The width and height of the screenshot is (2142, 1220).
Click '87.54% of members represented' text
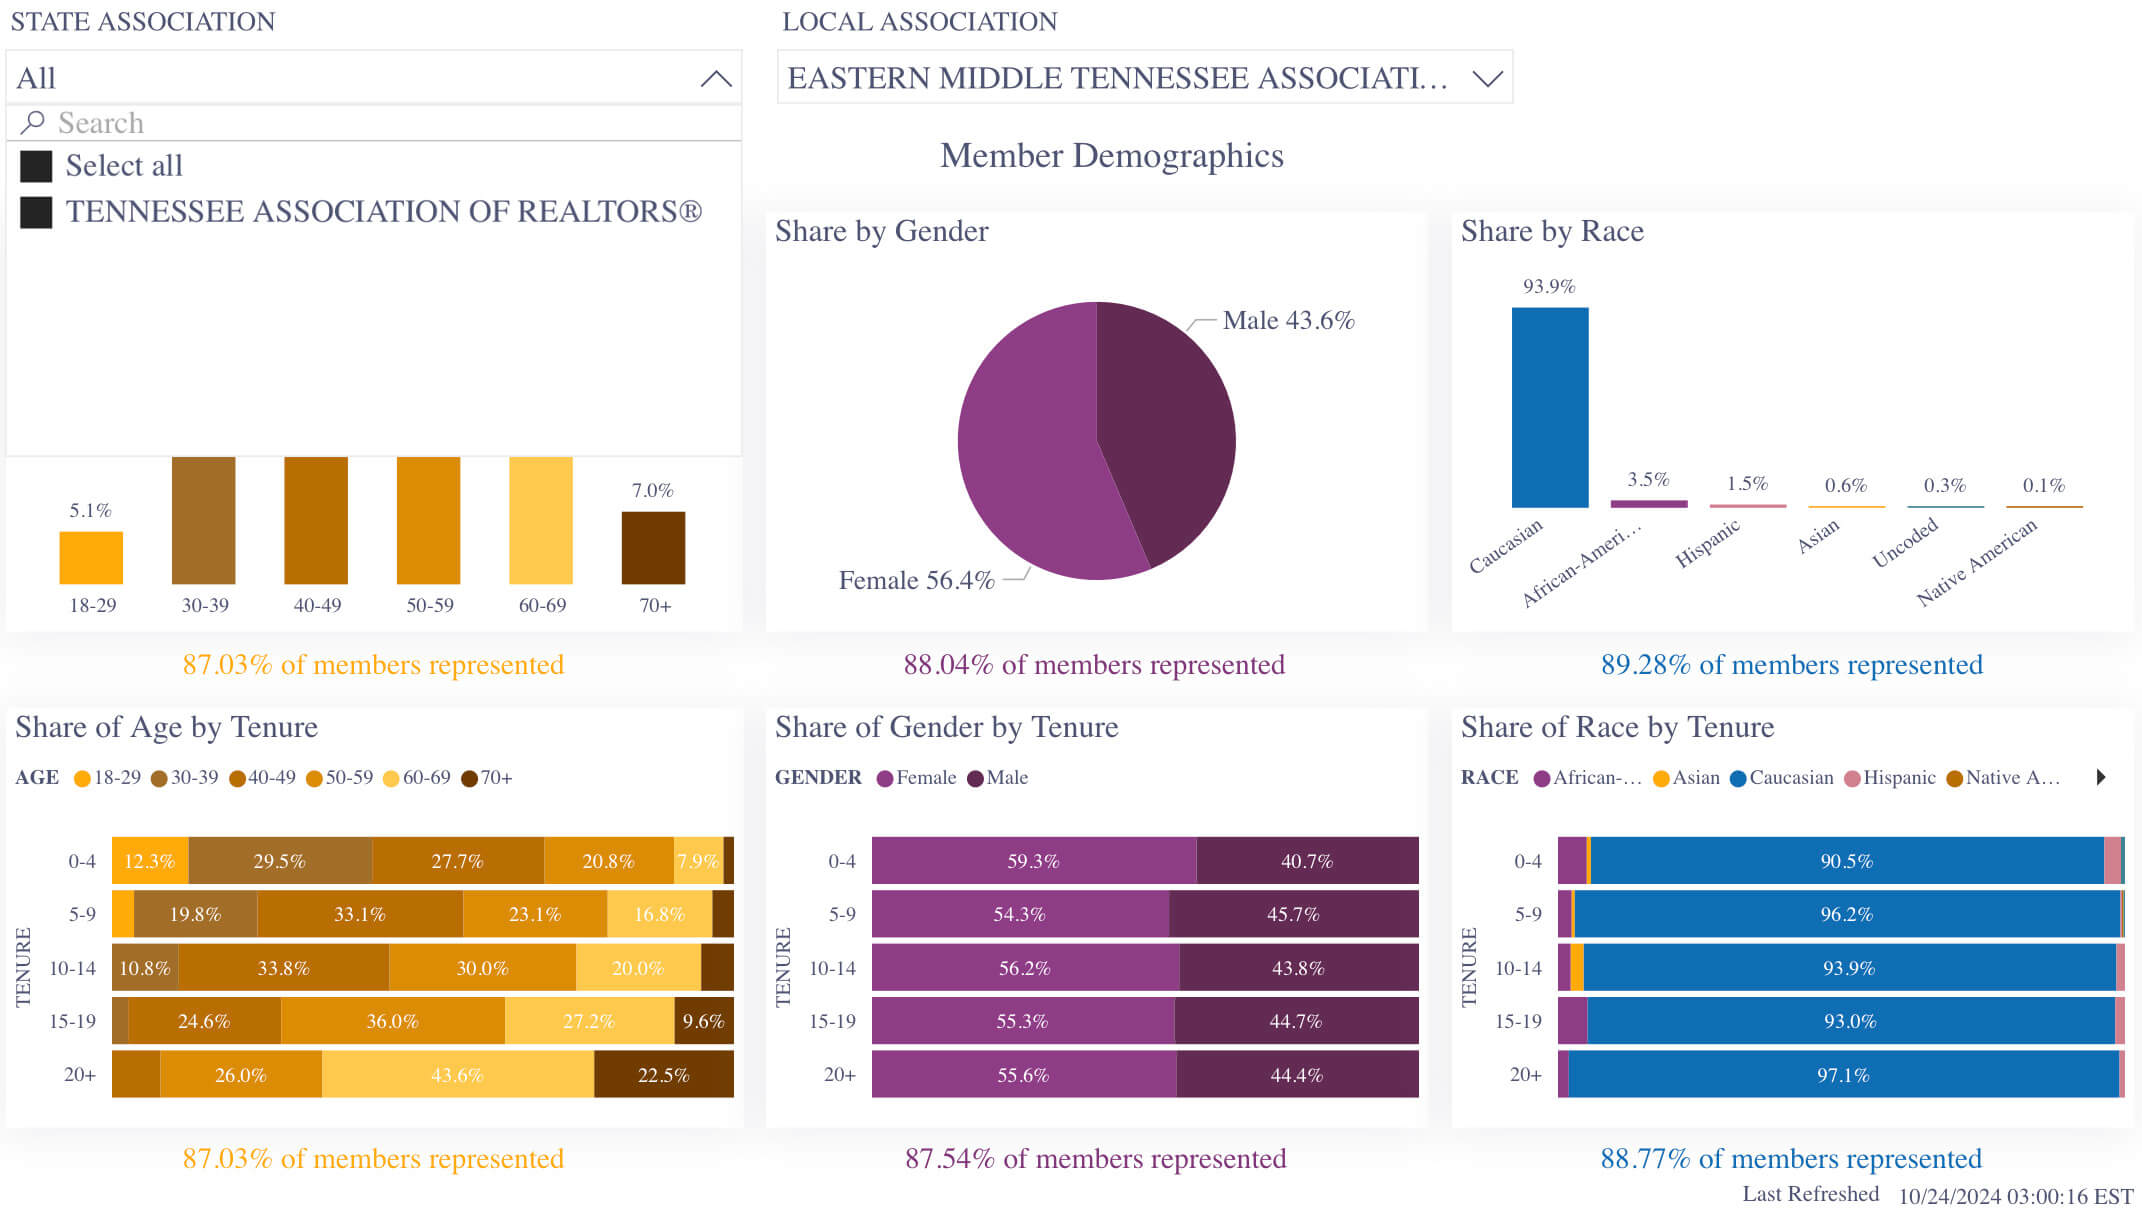1095,1159
